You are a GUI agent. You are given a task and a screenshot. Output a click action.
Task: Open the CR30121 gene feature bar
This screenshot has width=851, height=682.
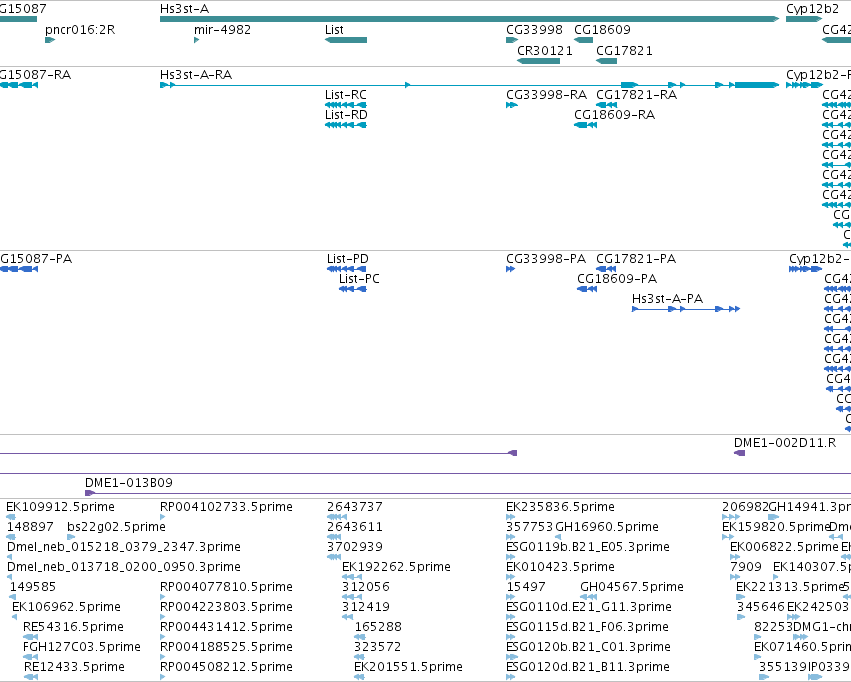click(538, 61)
